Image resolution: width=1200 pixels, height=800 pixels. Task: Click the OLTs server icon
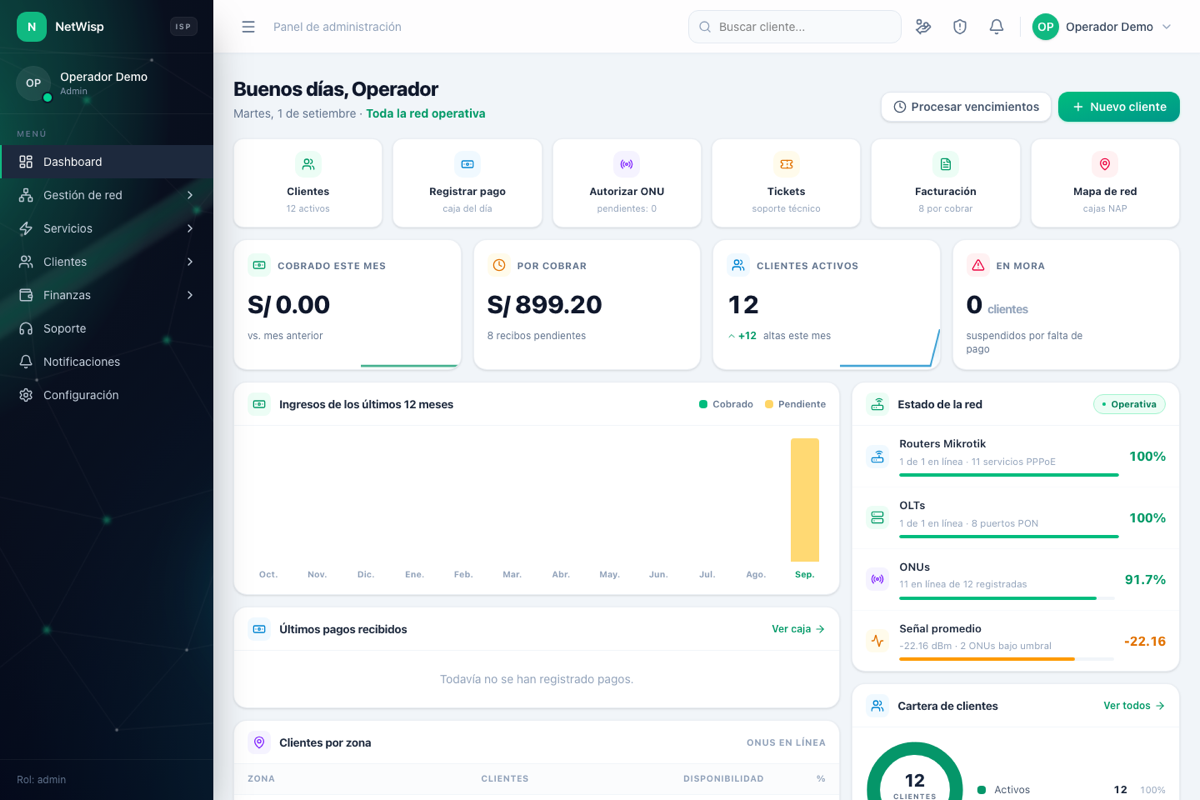click(877, 518)
